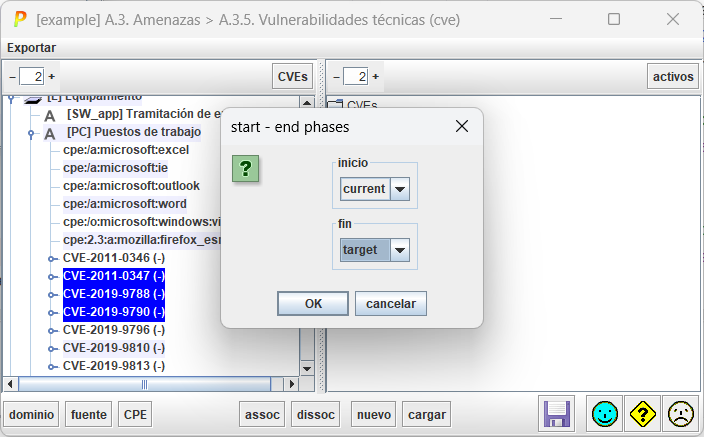
Task: Select CVE-2019-9790 (-) highlighted row
Action: (114, 312)
